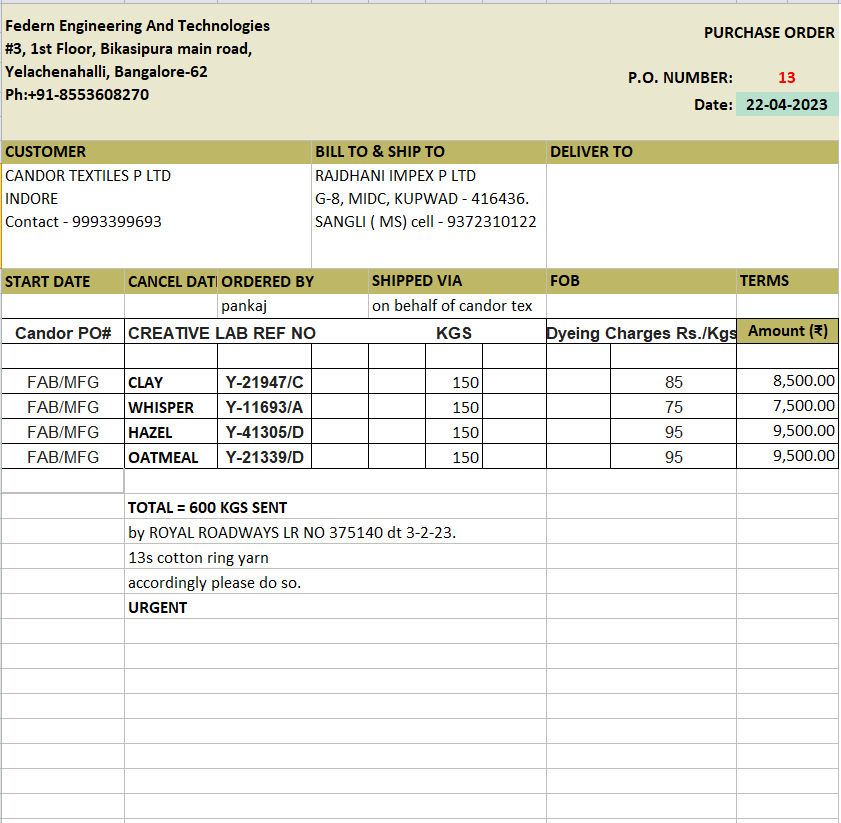The height and width of the screenshot is (823, 841).
Task: Select the TERMS header cell
Action: pos(787,282)
